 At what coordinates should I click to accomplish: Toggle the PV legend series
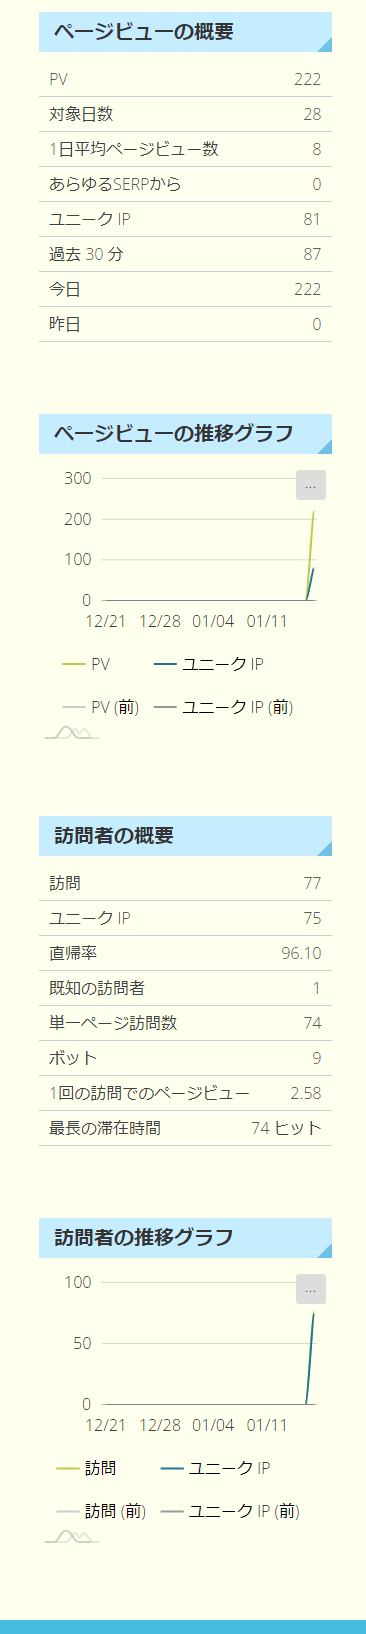[x=86, y=664]
